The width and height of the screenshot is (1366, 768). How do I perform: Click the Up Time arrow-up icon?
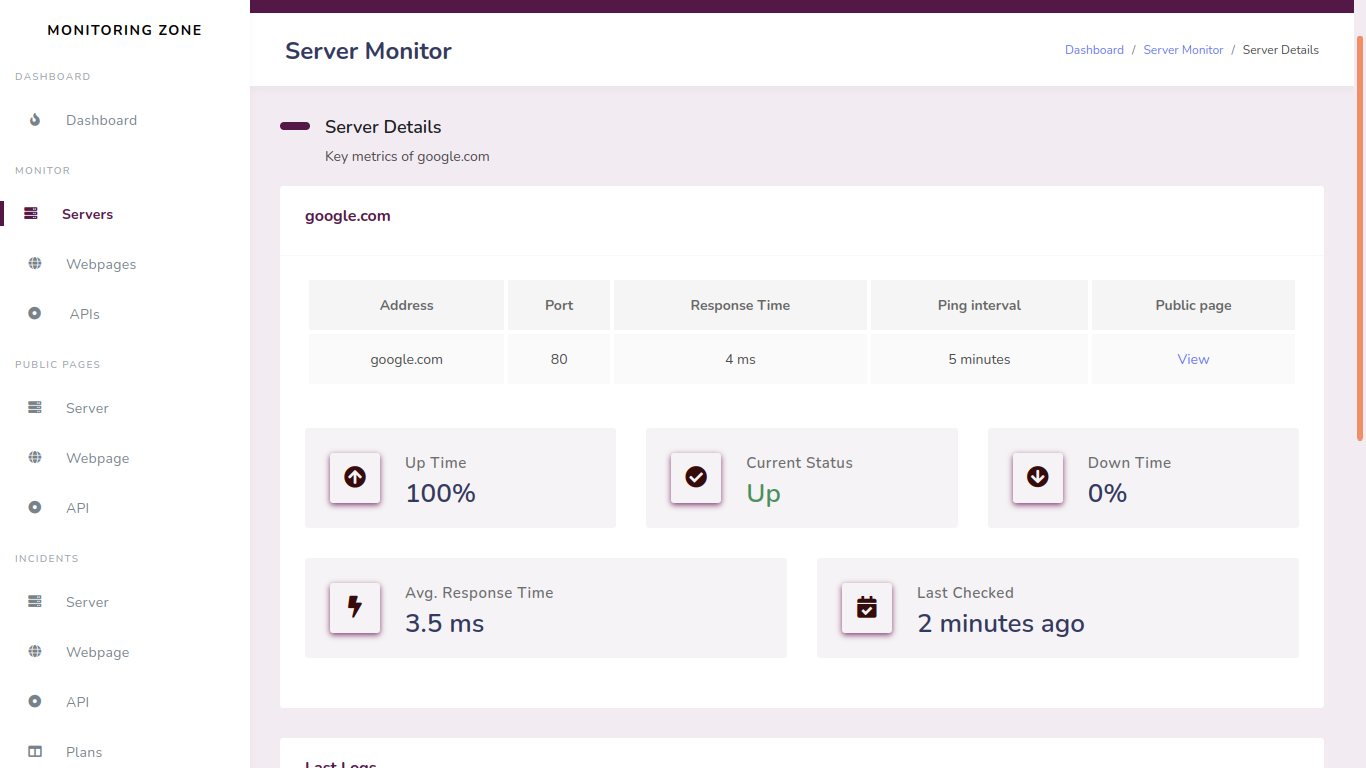tap(355, 478)
